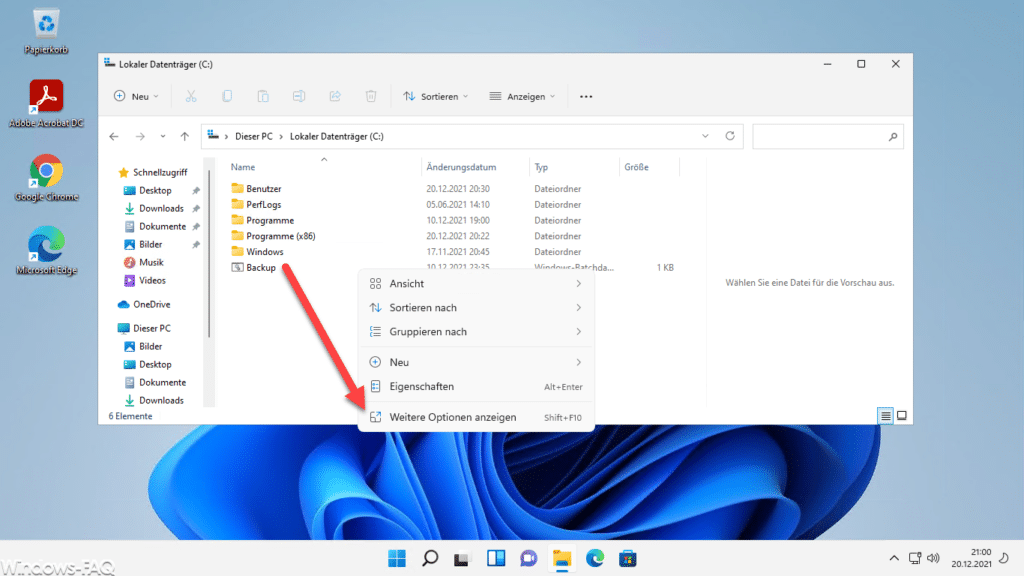Click the search magnifier icon
The image size is (1024, 576).
pos(893,136)
